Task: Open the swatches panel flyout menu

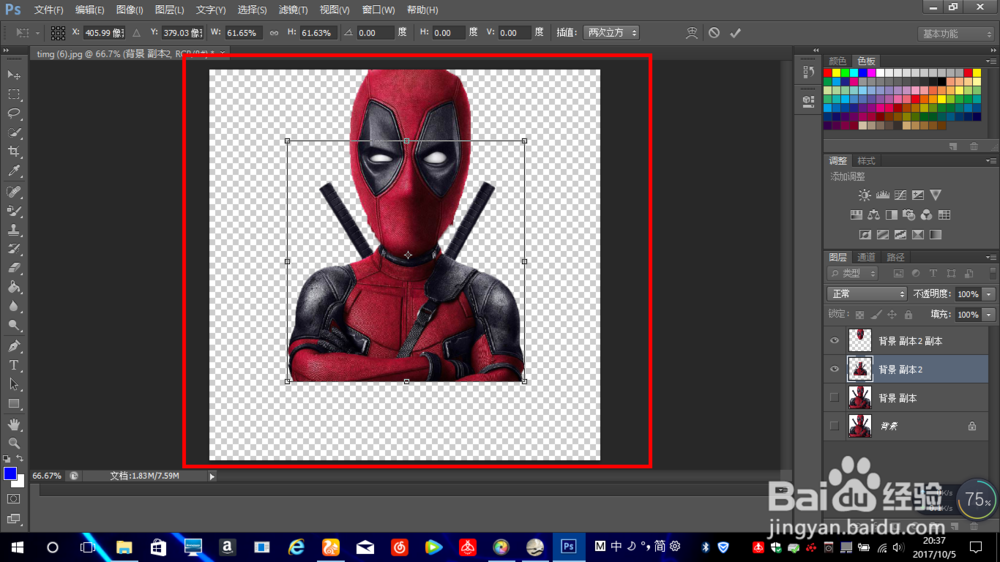Action: (x=991, y=61)
